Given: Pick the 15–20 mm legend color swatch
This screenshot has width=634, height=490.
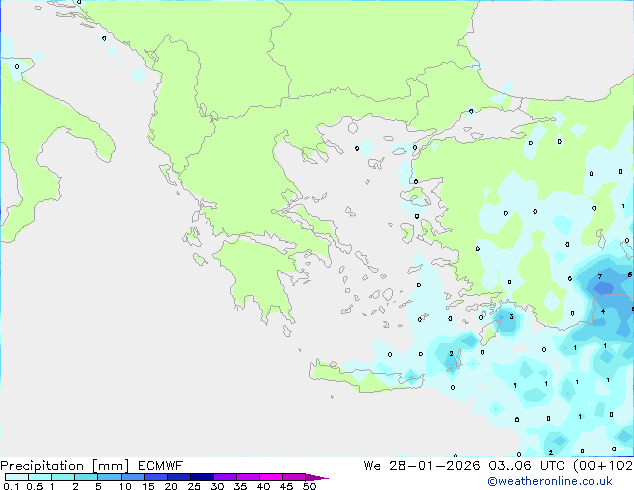Looking at the screenshot, I should [155, 477].
